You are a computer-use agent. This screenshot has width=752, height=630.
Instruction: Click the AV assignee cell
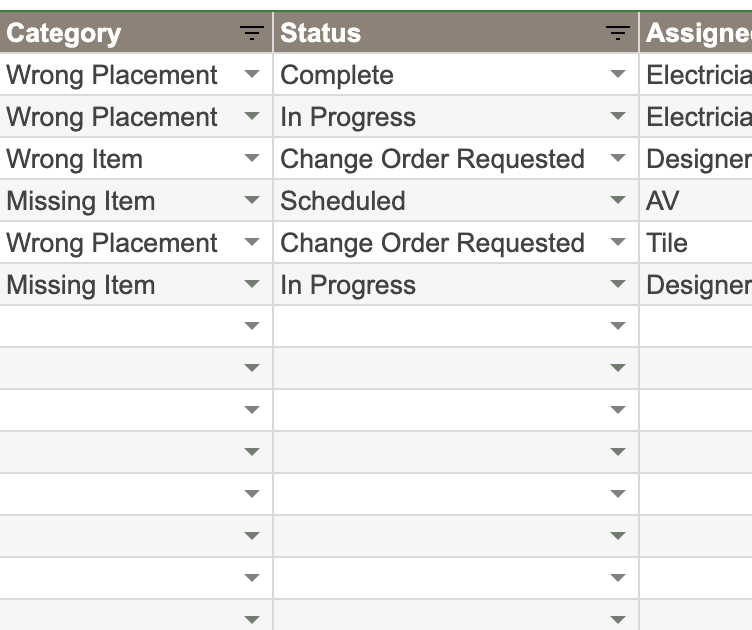coord(696,200)
